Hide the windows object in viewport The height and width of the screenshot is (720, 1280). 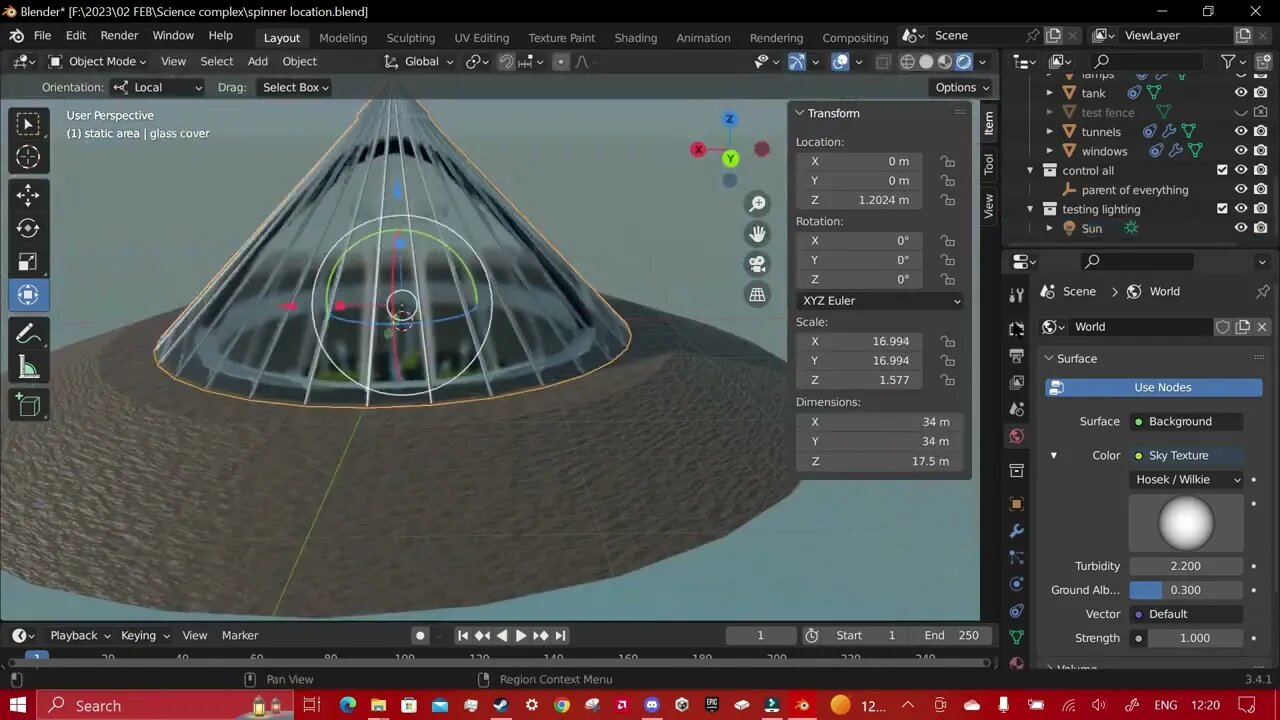1240,151
